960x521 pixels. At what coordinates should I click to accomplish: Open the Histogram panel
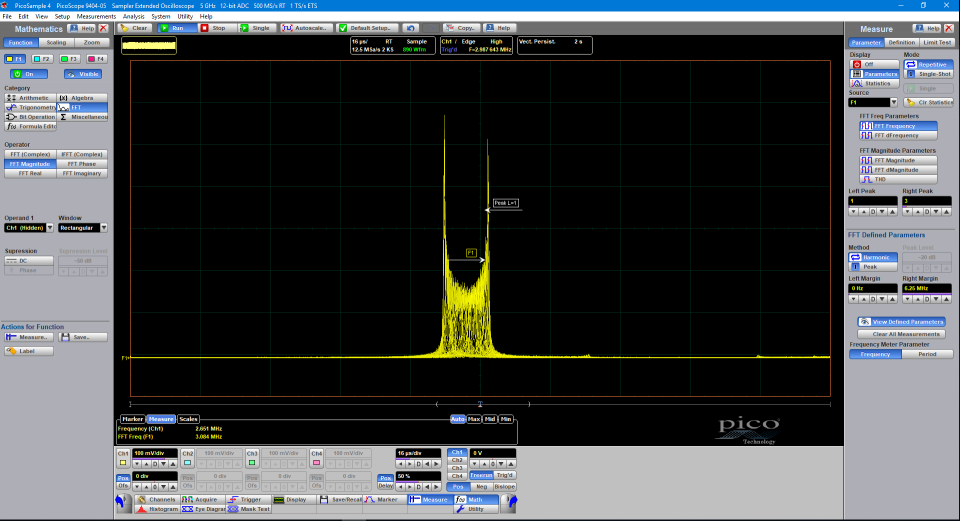point(158,509)
